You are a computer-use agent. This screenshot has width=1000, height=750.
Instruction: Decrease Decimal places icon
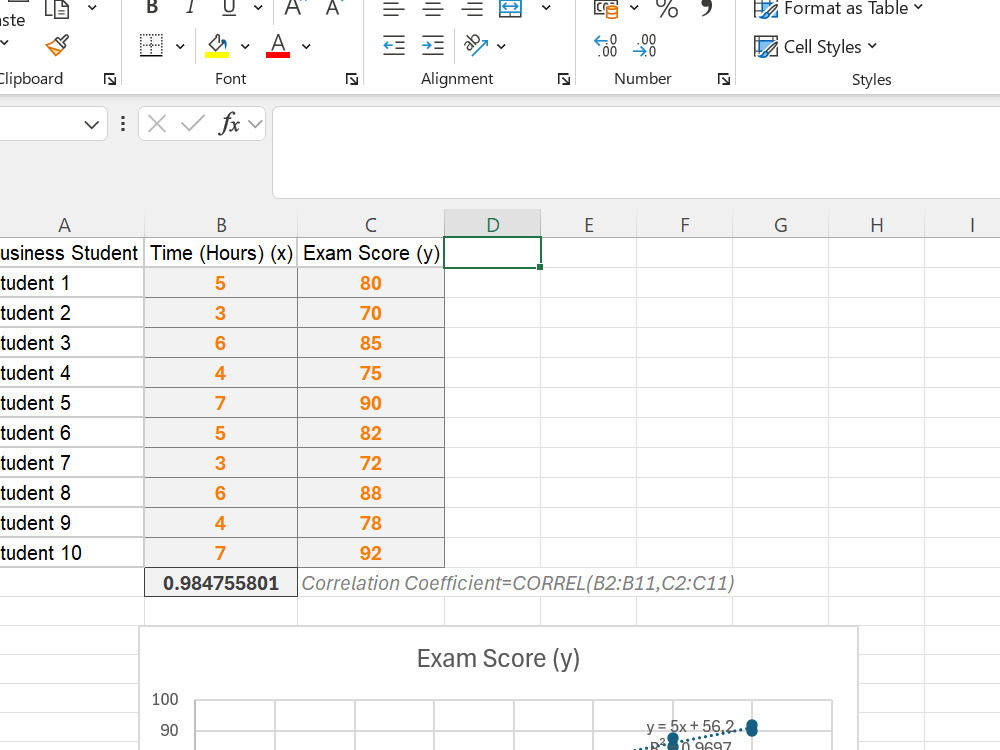click(645, 46)
